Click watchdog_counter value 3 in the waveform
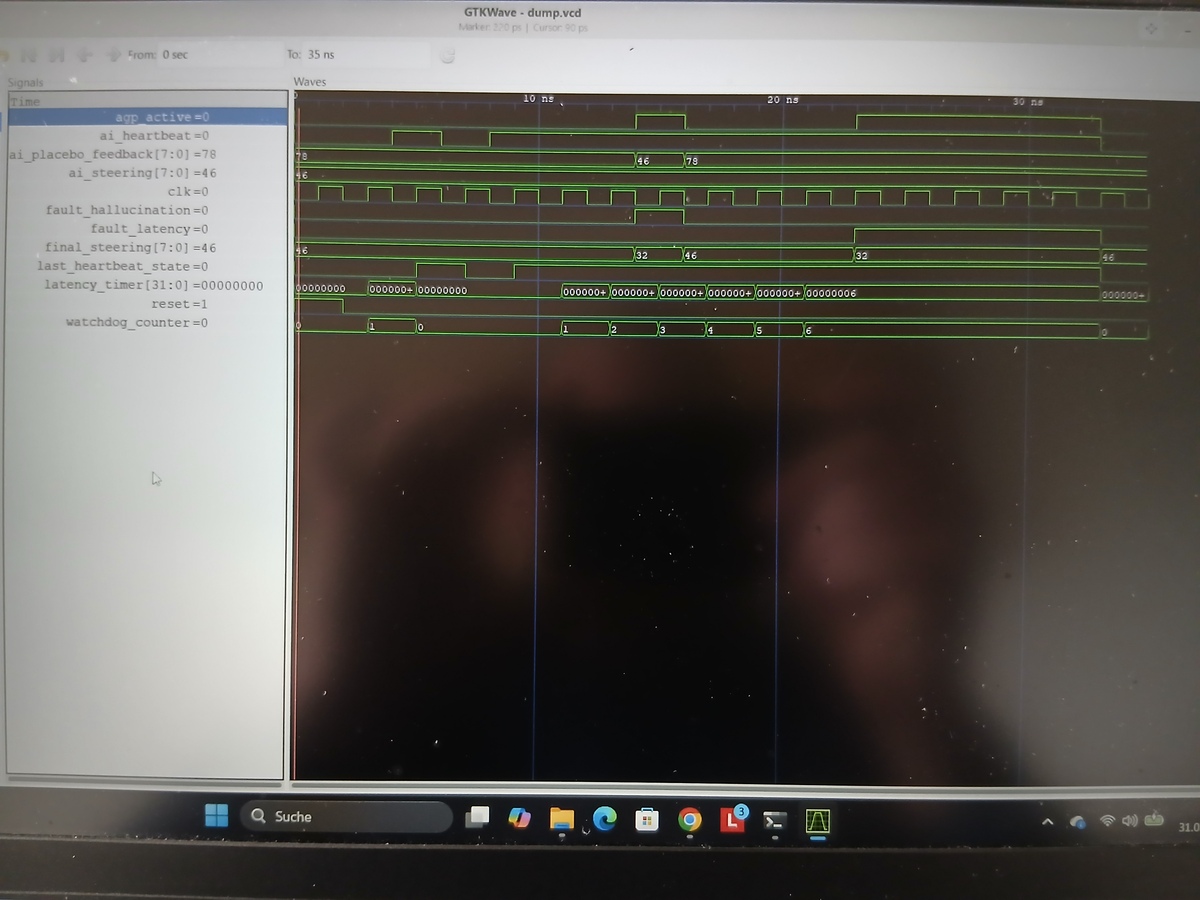1200x900 pixels. 662,329
